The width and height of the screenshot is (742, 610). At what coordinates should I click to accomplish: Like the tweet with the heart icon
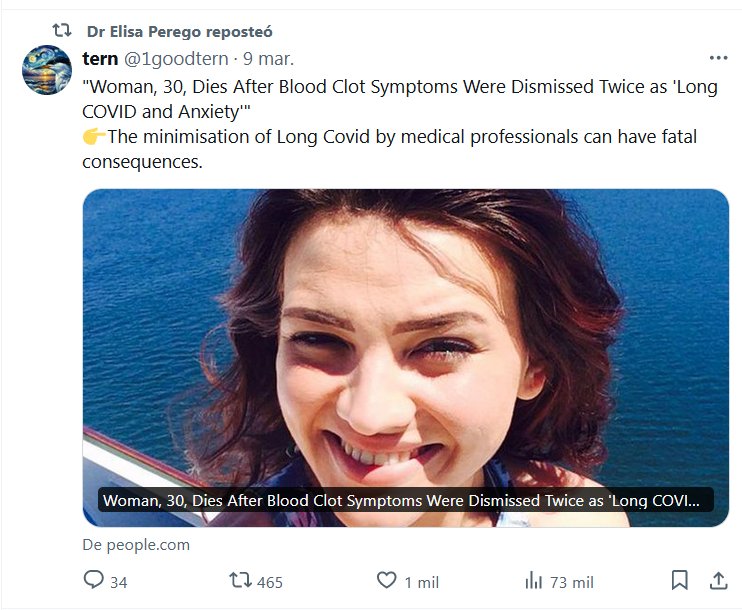pyautogui.click(x=386, y=580)
